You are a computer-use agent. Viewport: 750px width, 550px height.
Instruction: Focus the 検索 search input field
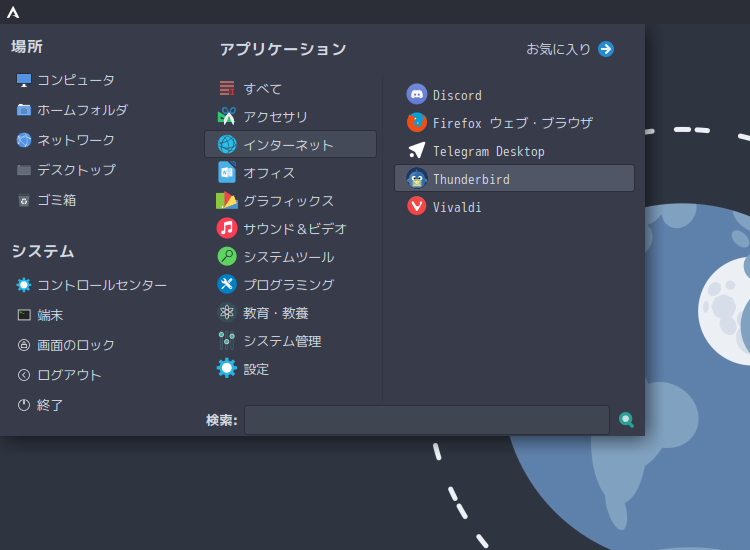pos(427,420)
